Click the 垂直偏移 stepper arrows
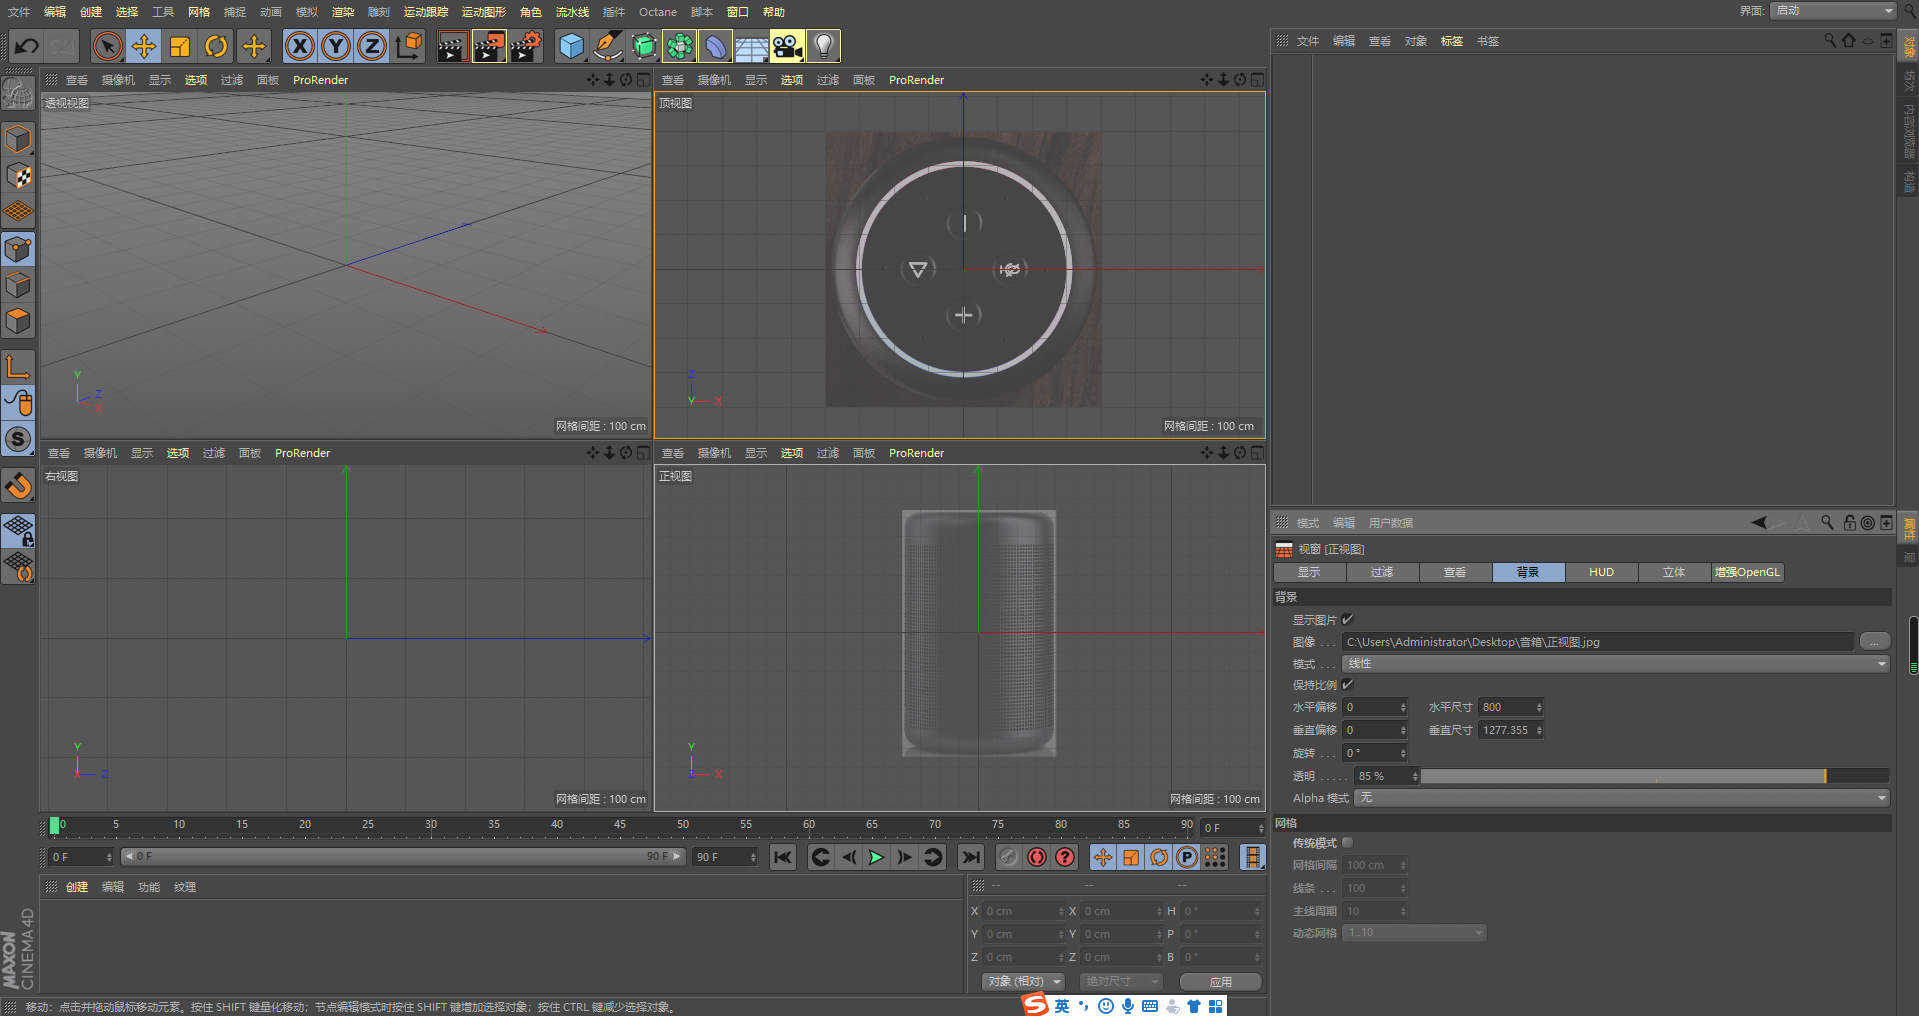The width and height of the screenshot is (1919, 1016). [x=1403, y=730]
